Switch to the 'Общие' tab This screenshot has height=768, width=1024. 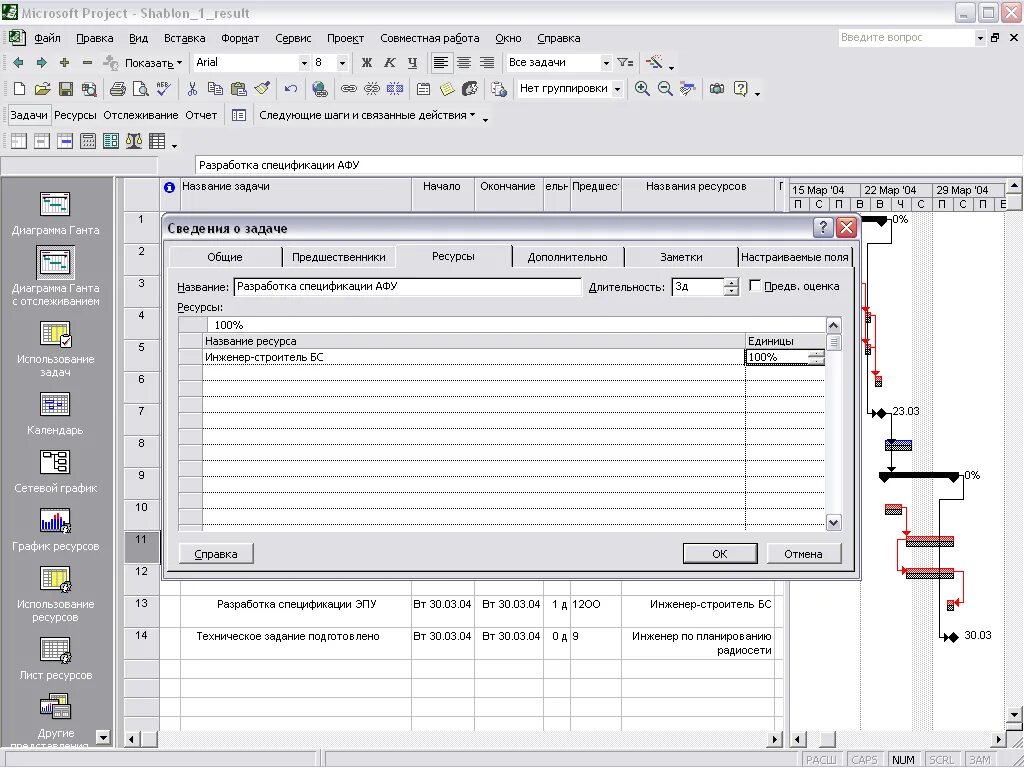(x=225, y=257)
